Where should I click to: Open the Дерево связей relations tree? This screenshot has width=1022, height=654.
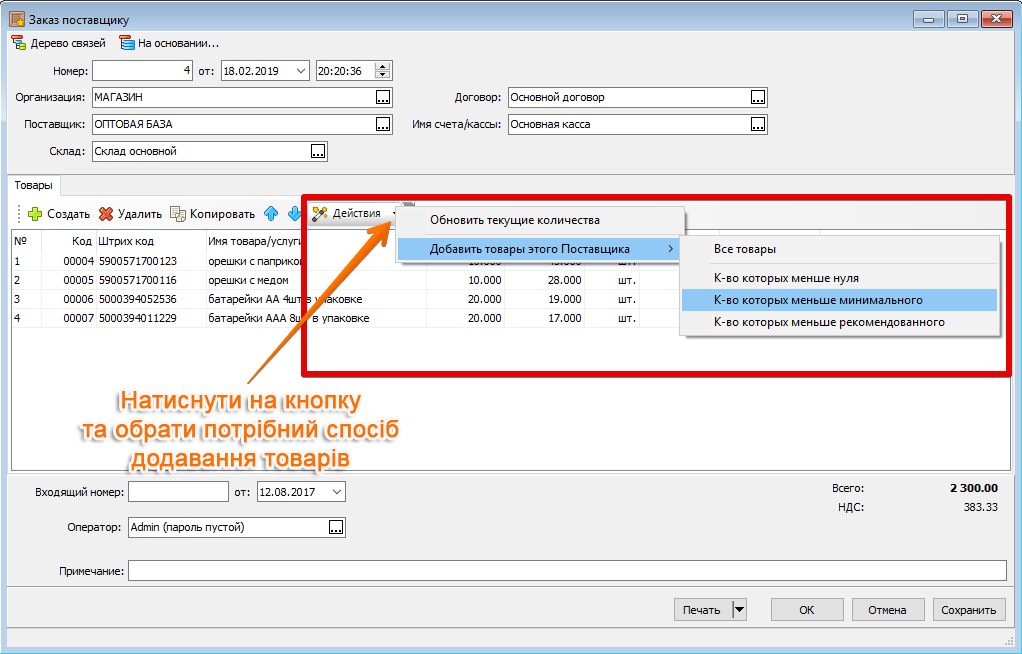pos(59,44)
